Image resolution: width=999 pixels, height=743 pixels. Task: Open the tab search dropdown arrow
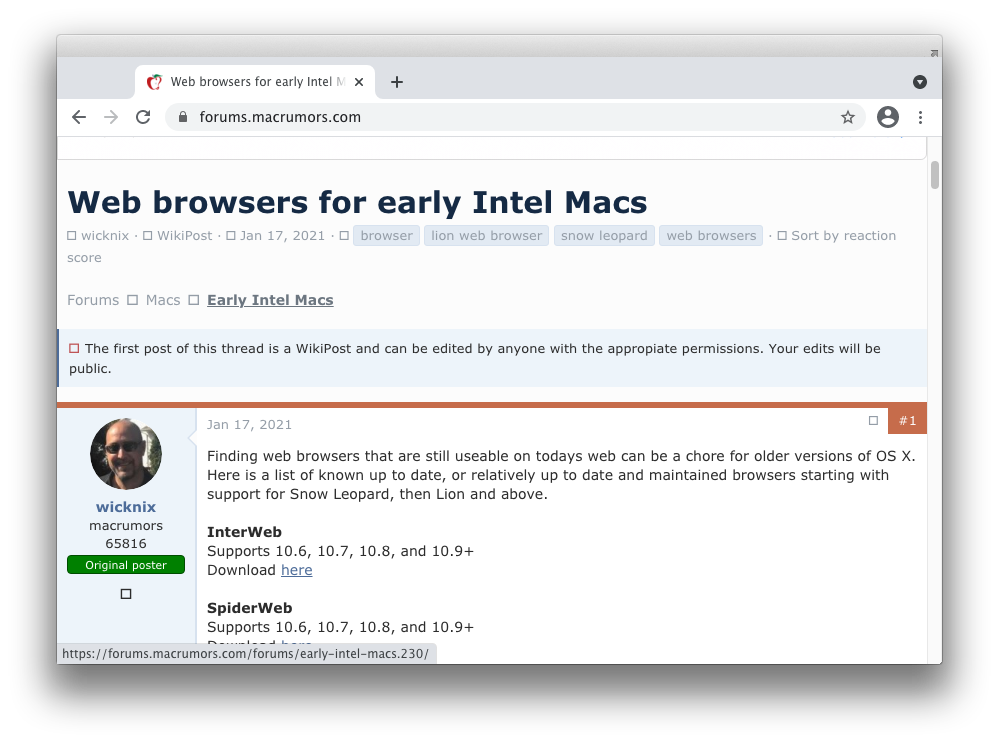coord(919,82)
